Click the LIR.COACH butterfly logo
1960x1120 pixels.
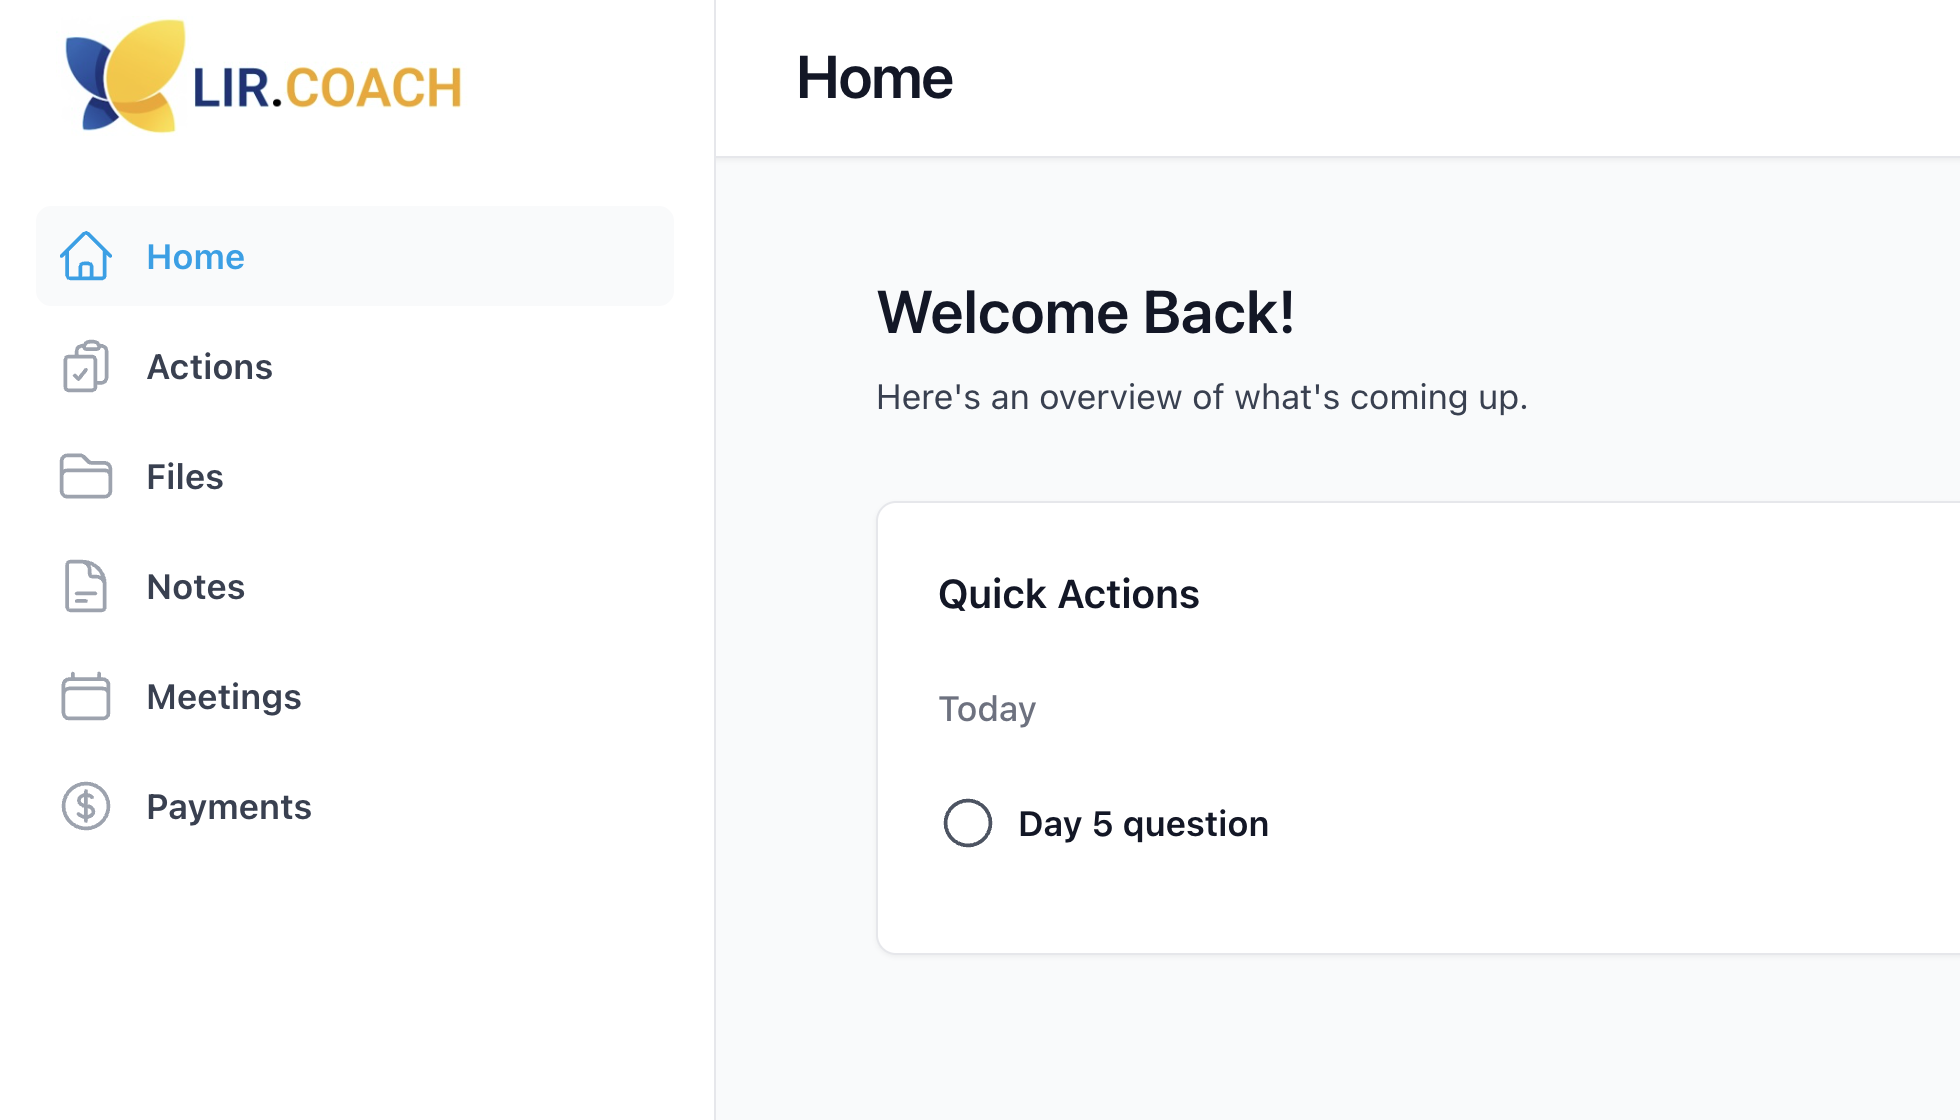[125, 77]
